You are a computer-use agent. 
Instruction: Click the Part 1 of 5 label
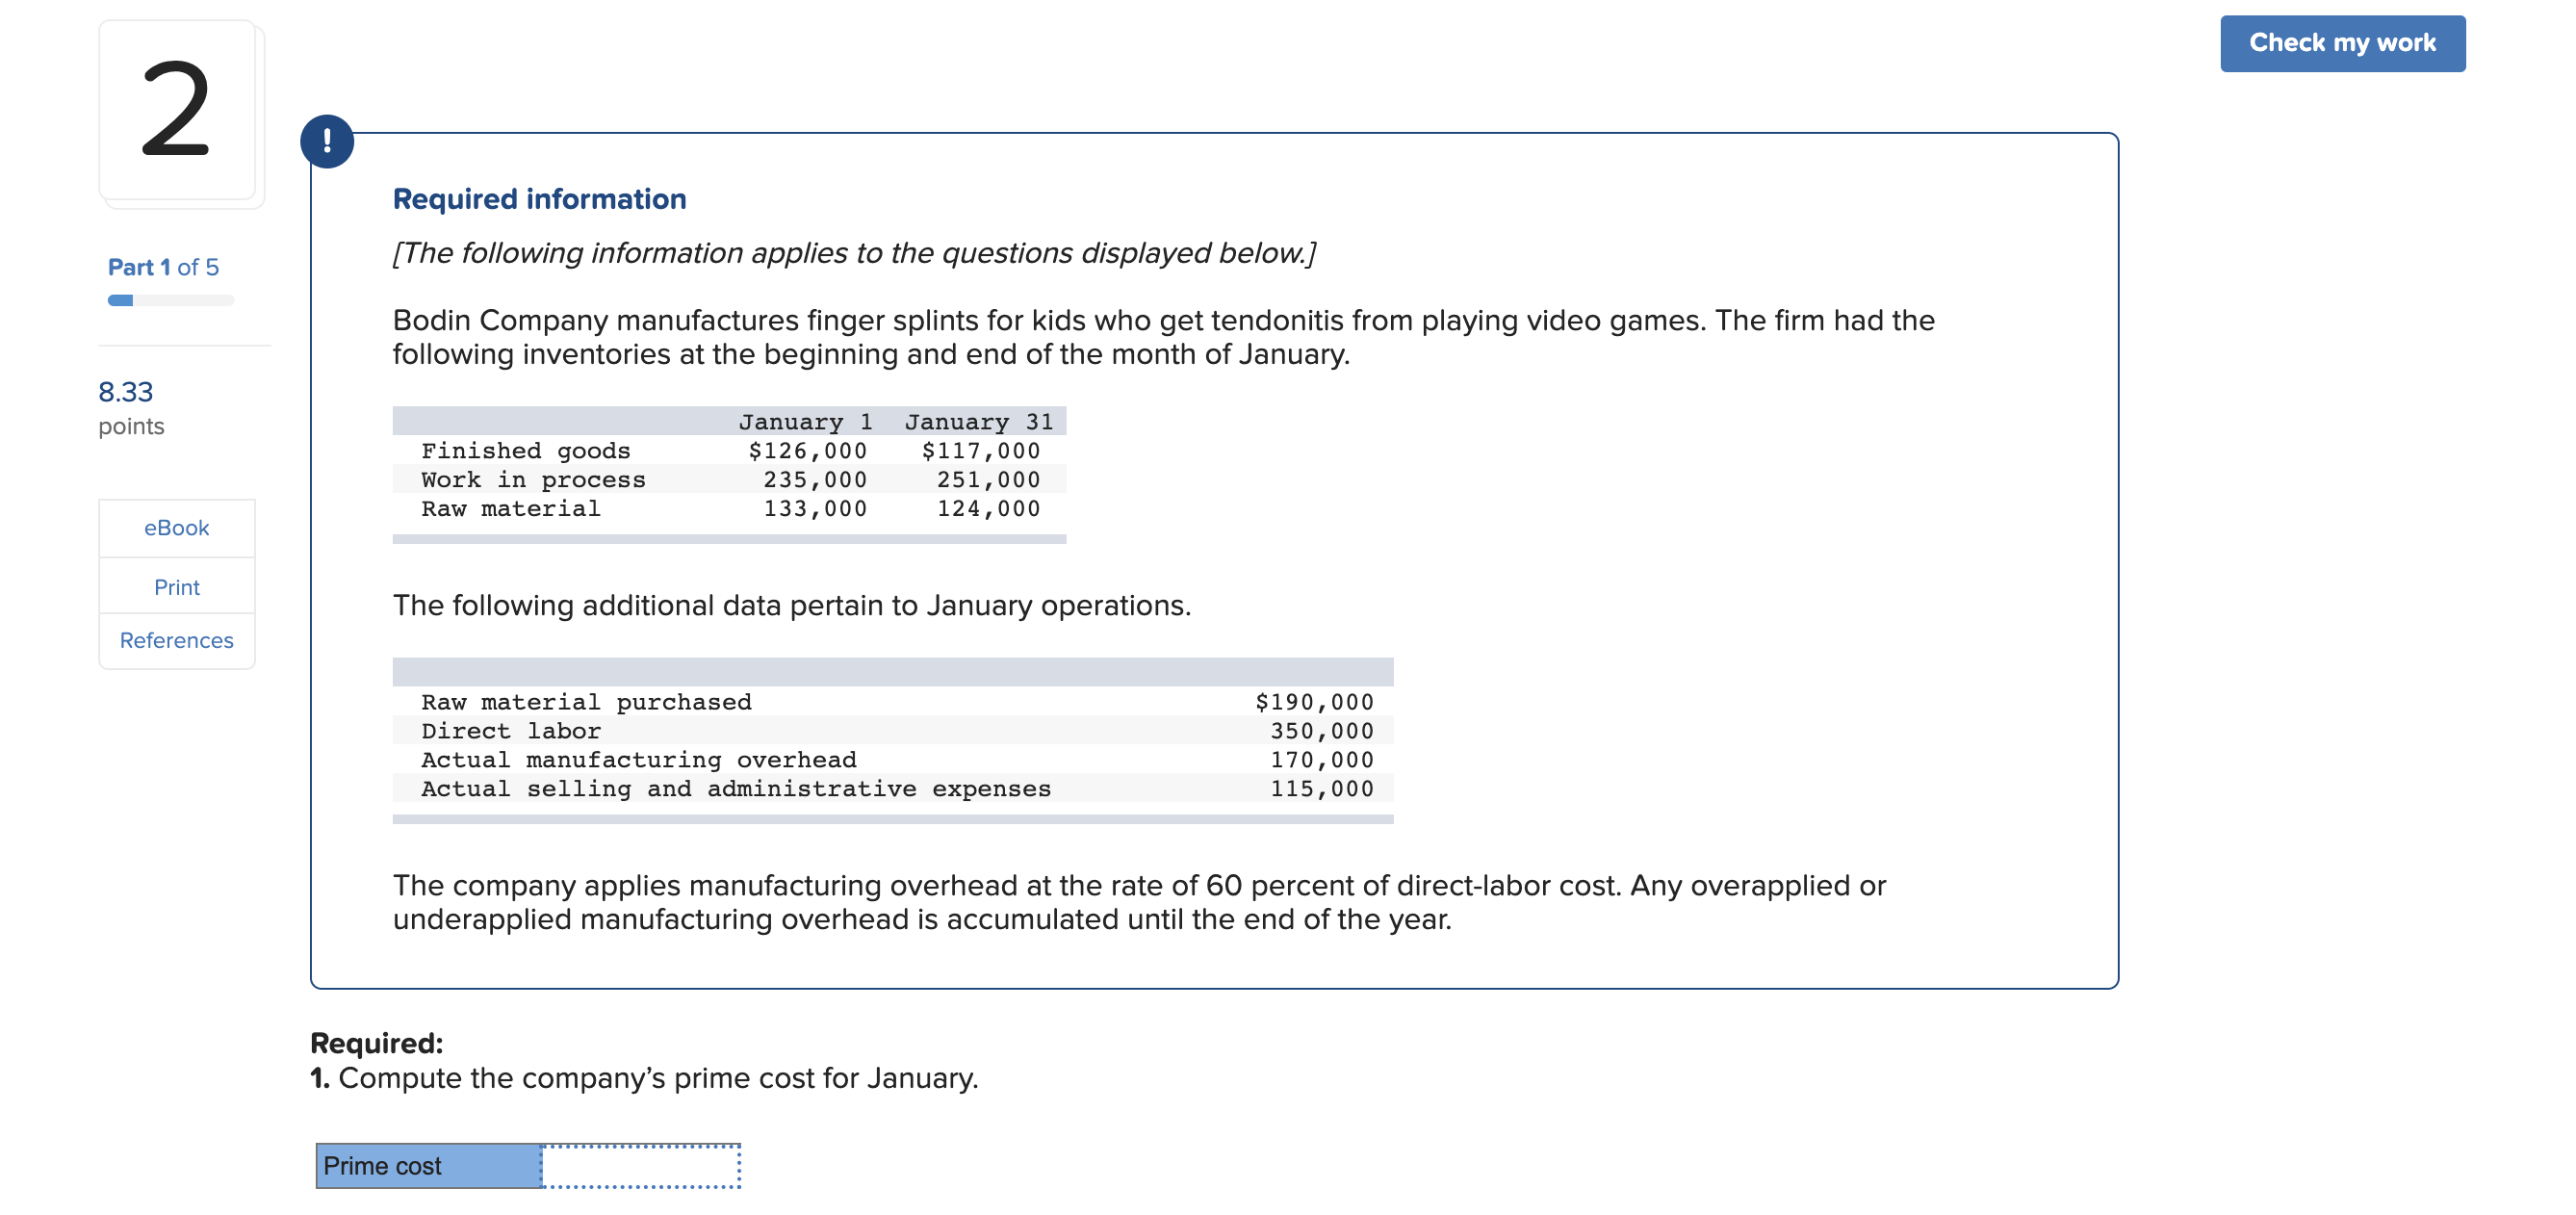163,267
